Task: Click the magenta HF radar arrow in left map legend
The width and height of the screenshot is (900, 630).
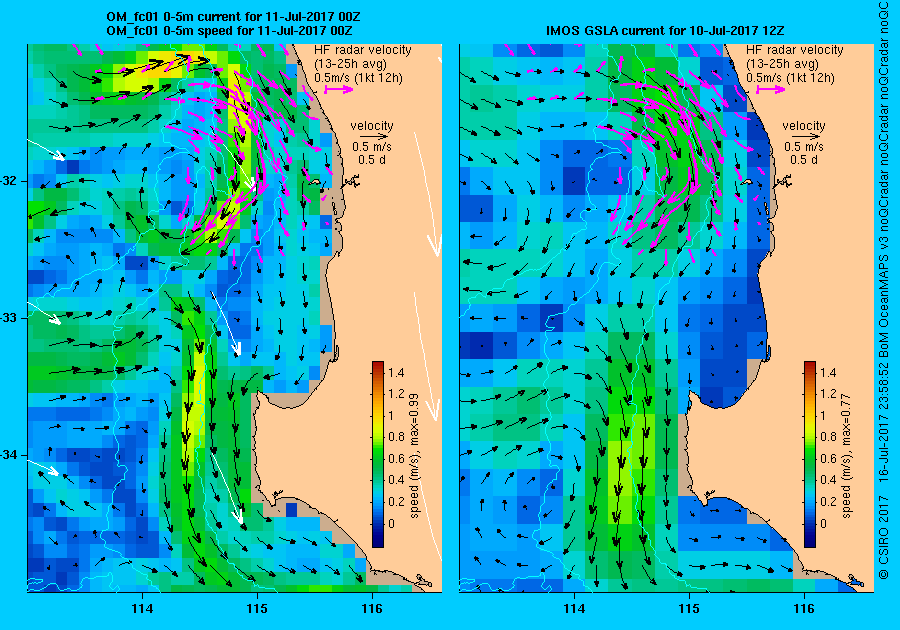Action: [339, 89]
